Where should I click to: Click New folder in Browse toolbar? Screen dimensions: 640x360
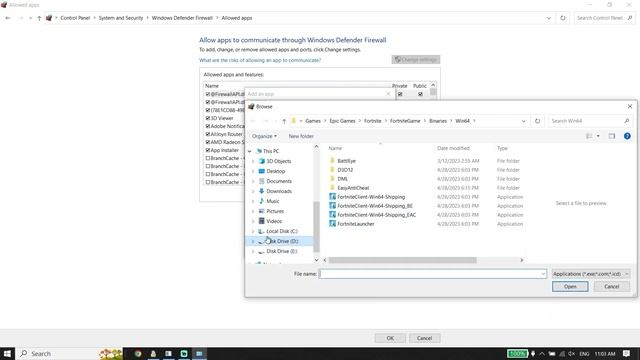coord(301,136)
